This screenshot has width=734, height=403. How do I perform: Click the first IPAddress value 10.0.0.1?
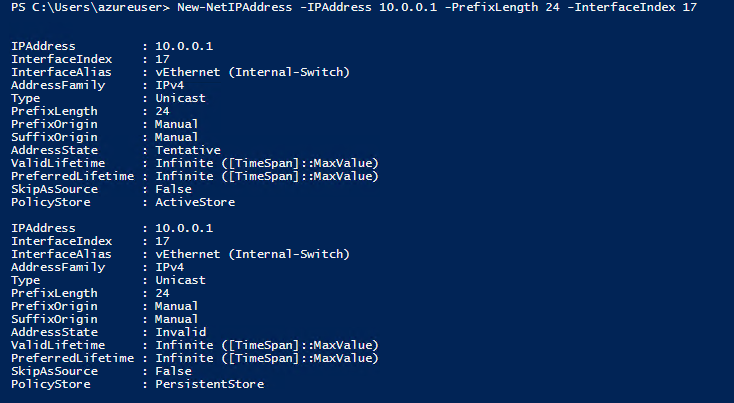184,46
